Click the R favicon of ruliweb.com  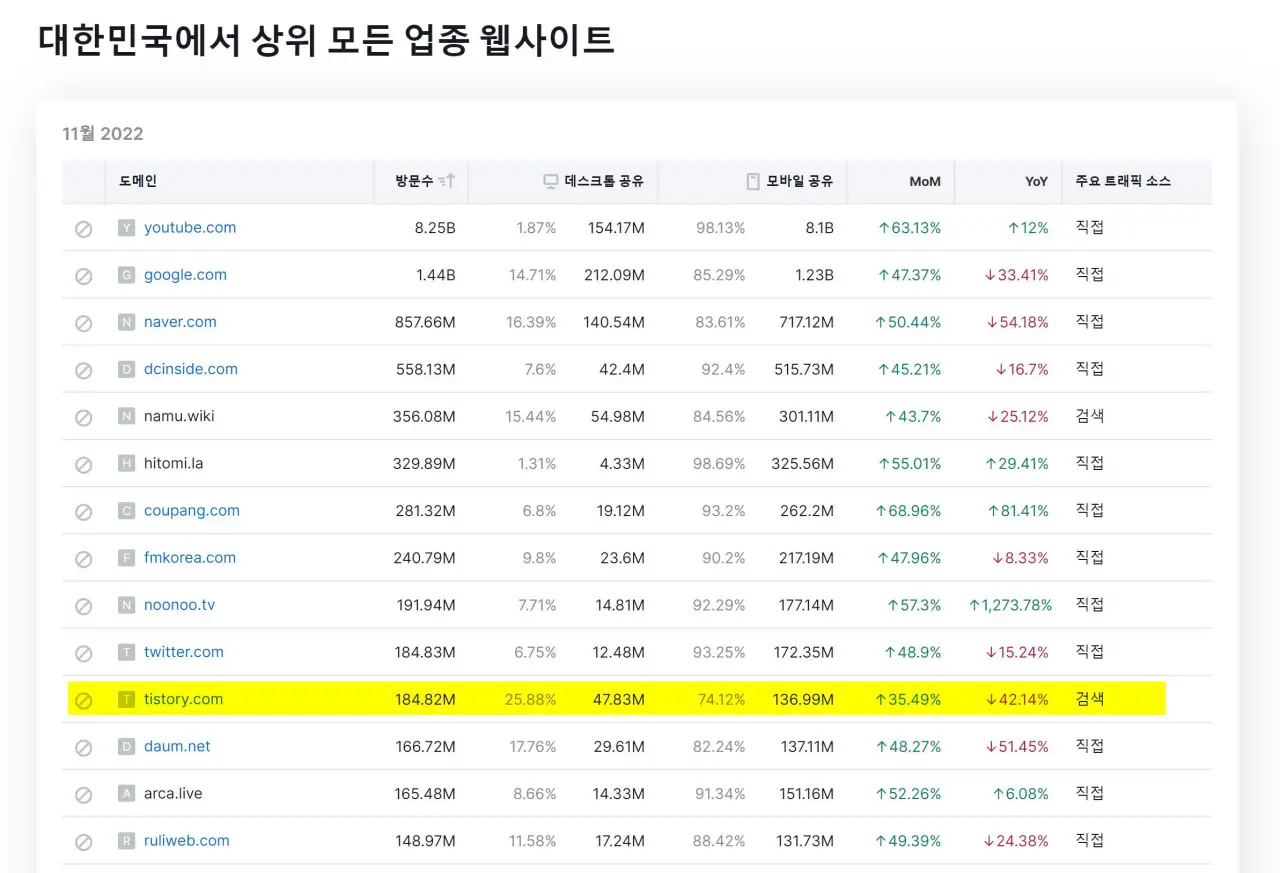click(126, 841)
